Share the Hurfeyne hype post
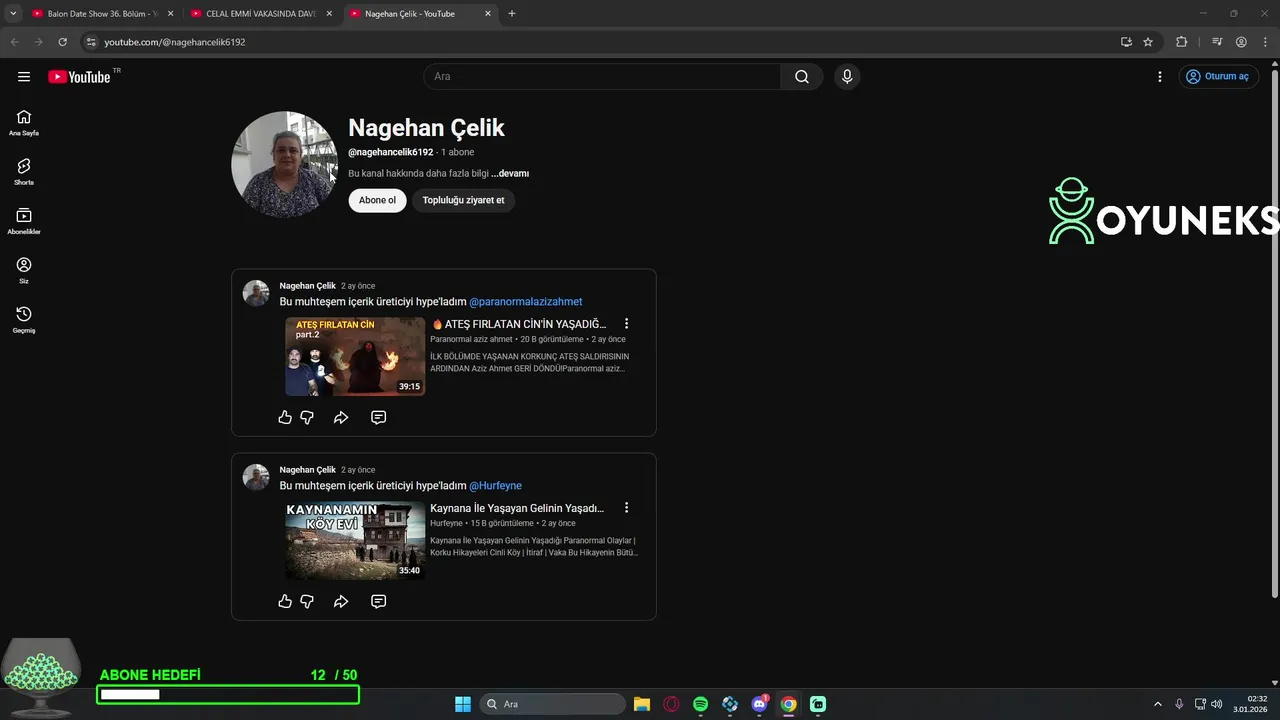Image resolution: width=1280 pixels, height=720 pixels. [341, 601]
